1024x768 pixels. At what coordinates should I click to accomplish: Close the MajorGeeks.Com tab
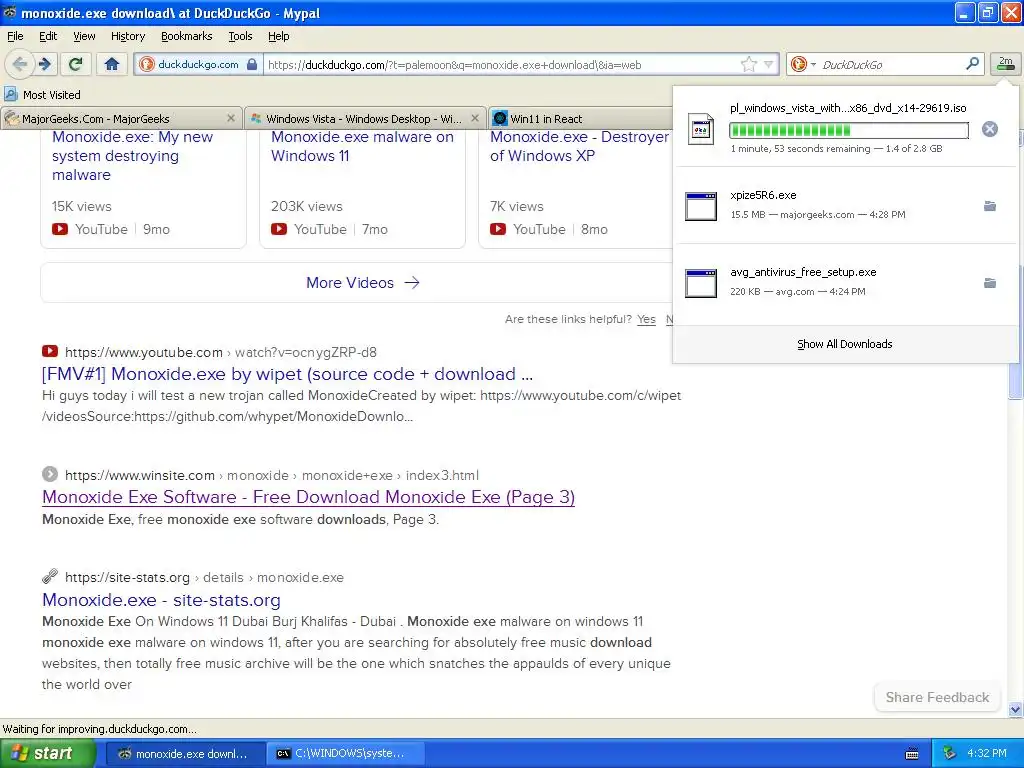pos(231,118)
